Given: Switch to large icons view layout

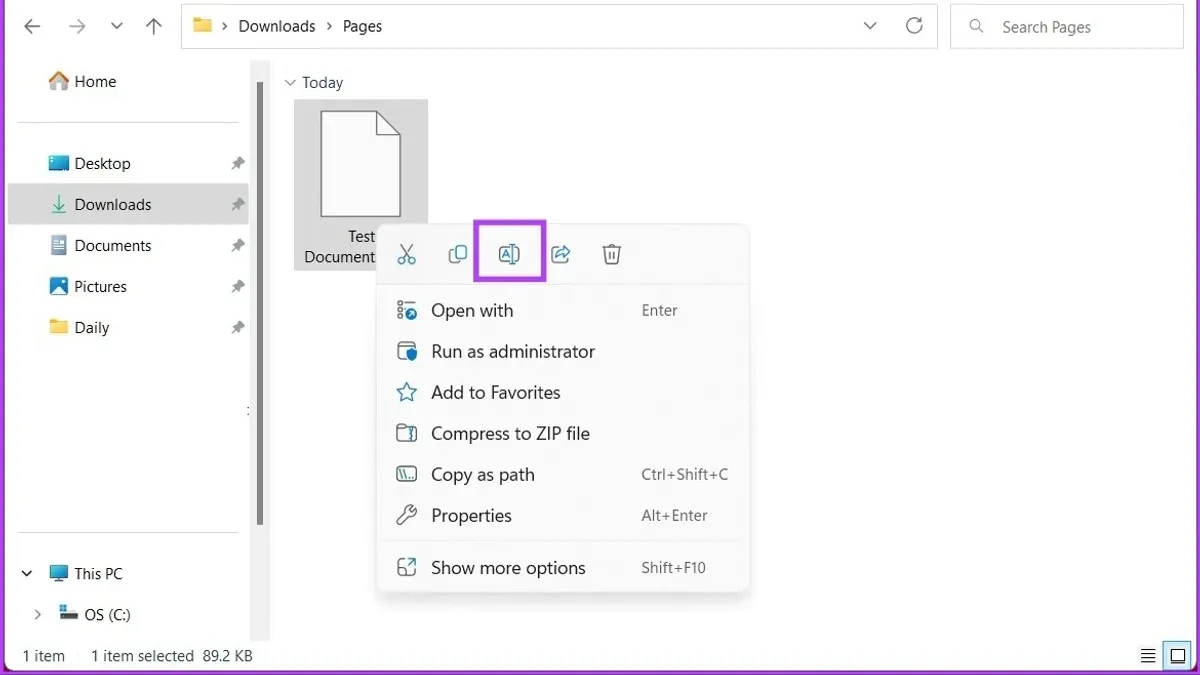Looking at the screenshot, I should (1177, 656).
